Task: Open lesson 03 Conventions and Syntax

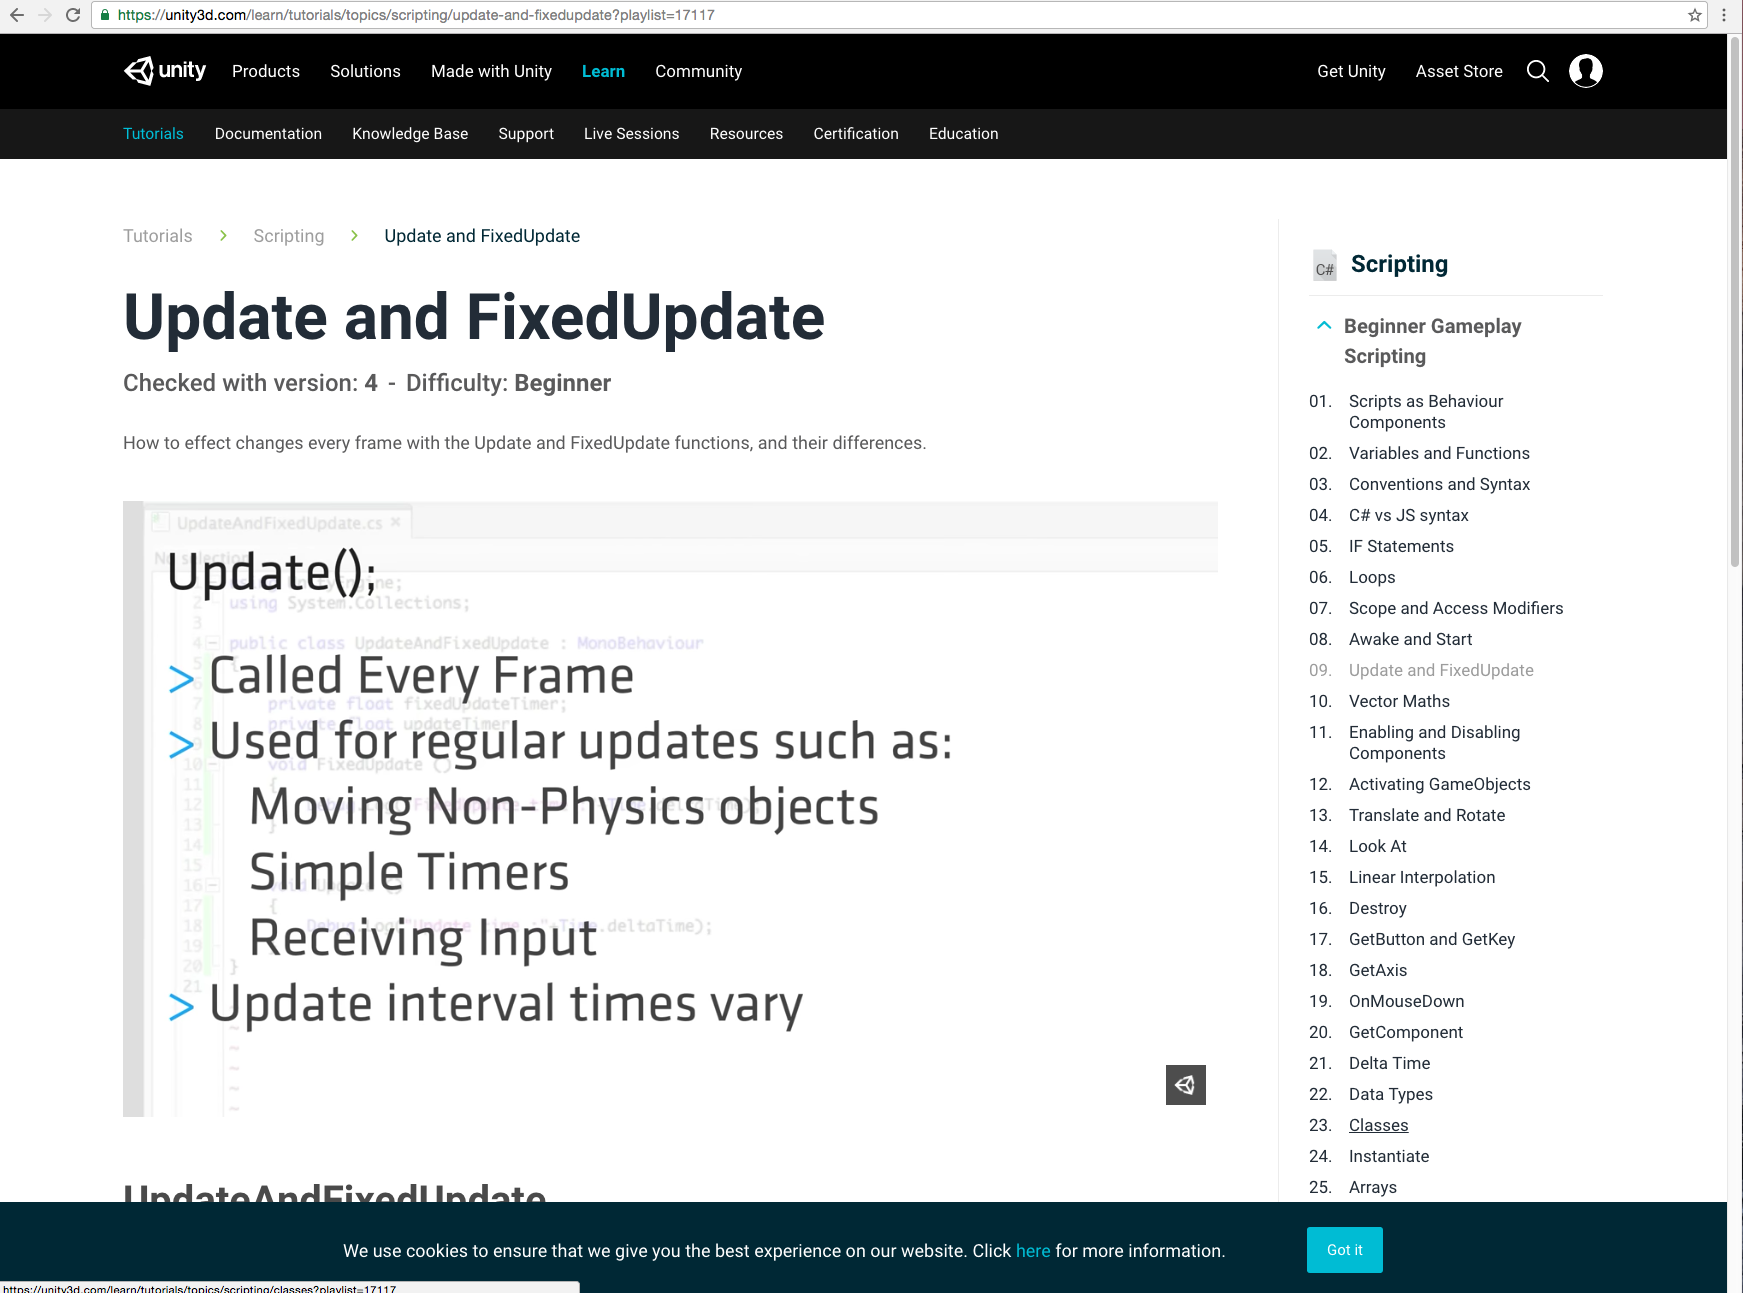Action: (1439, 484)
